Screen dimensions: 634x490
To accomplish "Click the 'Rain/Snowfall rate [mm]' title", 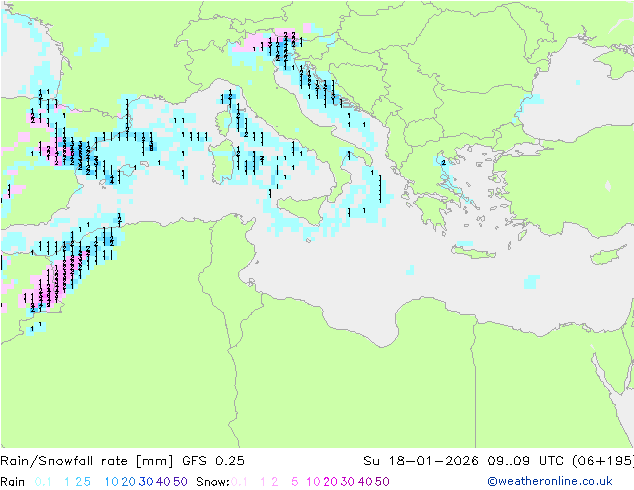I will click(x=87, y=460).
